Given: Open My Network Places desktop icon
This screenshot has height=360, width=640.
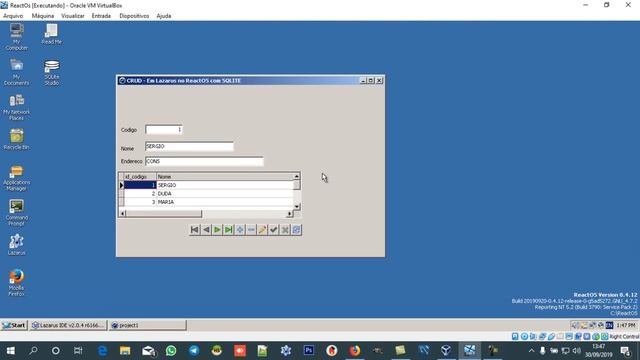Looking at the screenshot, I should pyautogui.click(x=16, y=107).
